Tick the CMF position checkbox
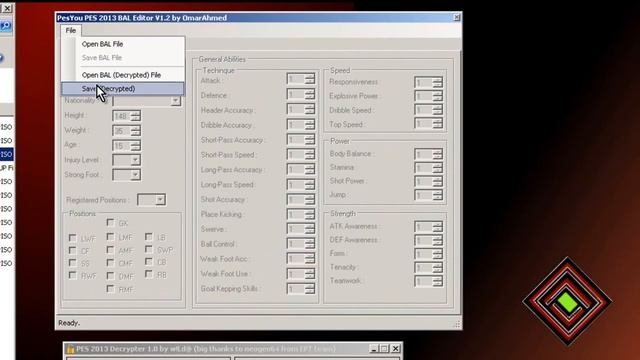Screen dimensions: 640x360 pos(110,262)
